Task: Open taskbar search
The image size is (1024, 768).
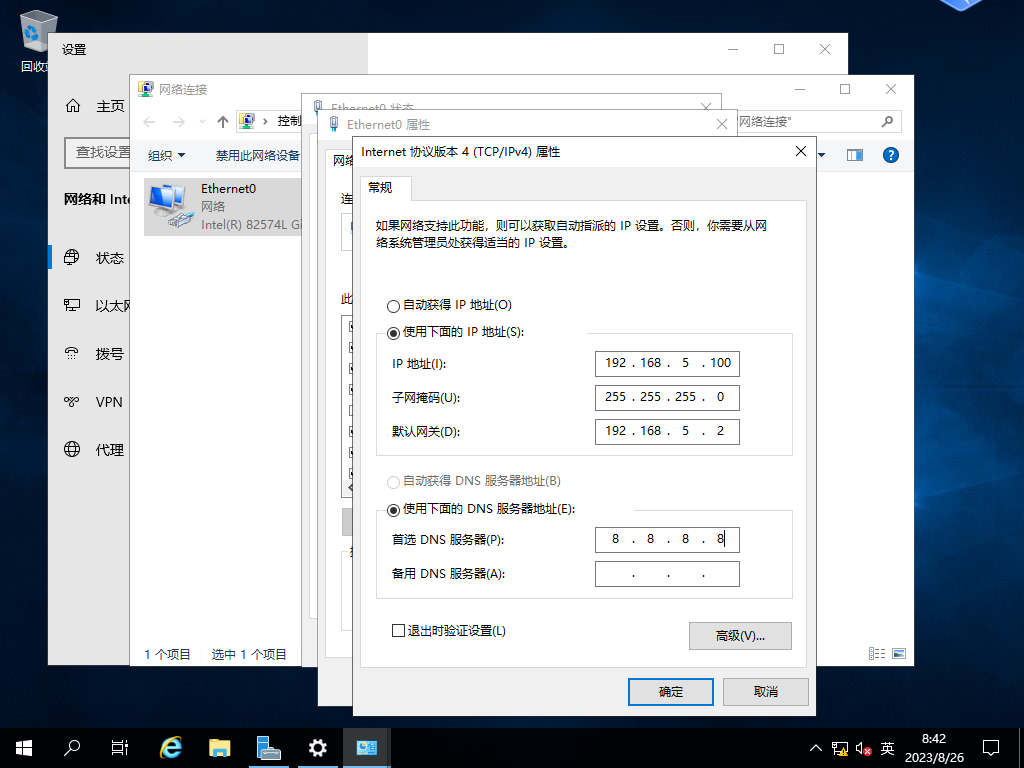Action: coord(72,747)
